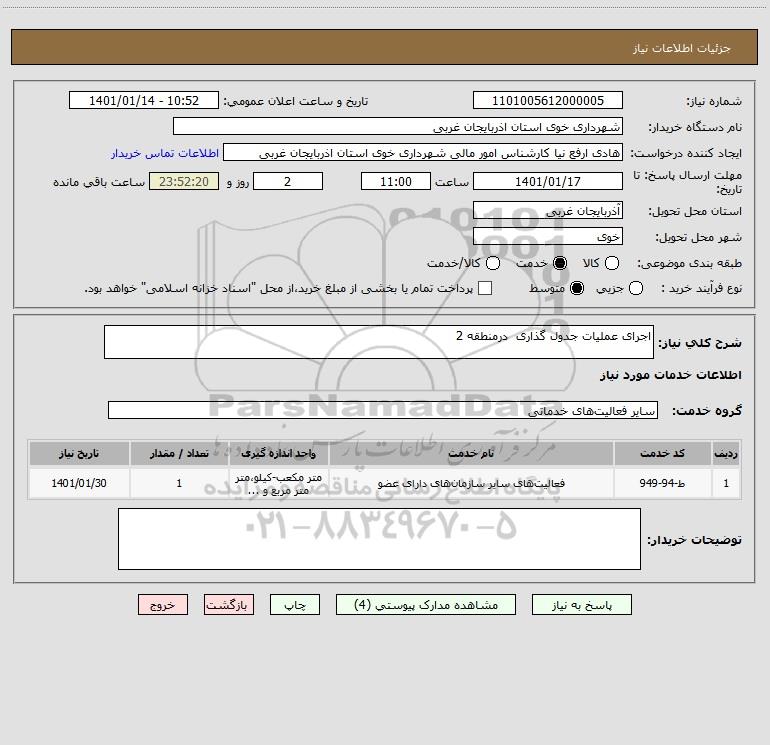Click the جزئیات اطلاعات نیاز header title
The height and width of the screenshot is (745, 770).
(x=682, y=48)
